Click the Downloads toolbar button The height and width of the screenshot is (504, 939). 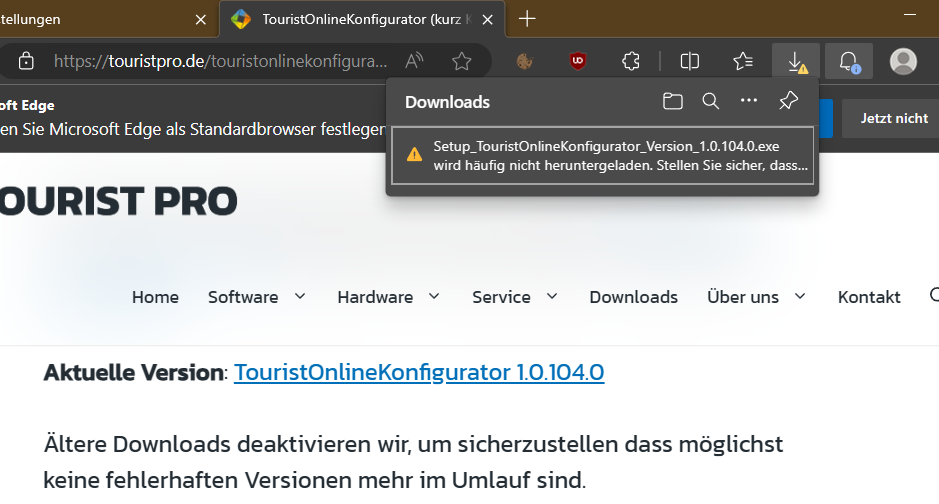pyautogui.click(x=796, y=61)
